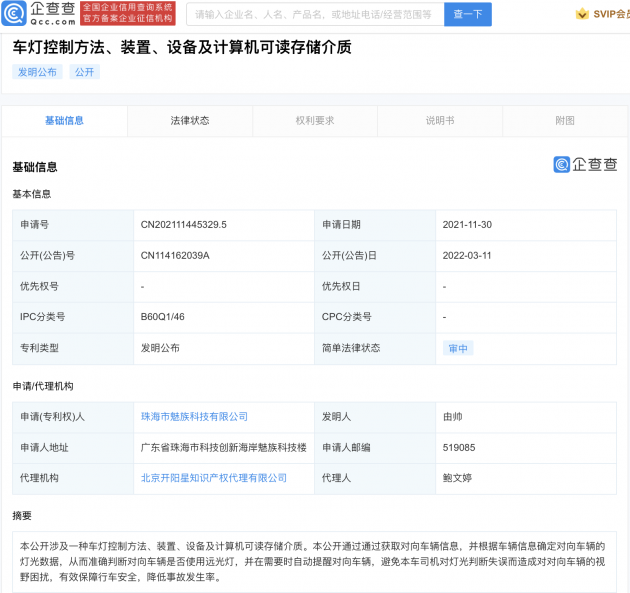
Task: Click the 审中 legal status badge
Action: pos(458,348)
